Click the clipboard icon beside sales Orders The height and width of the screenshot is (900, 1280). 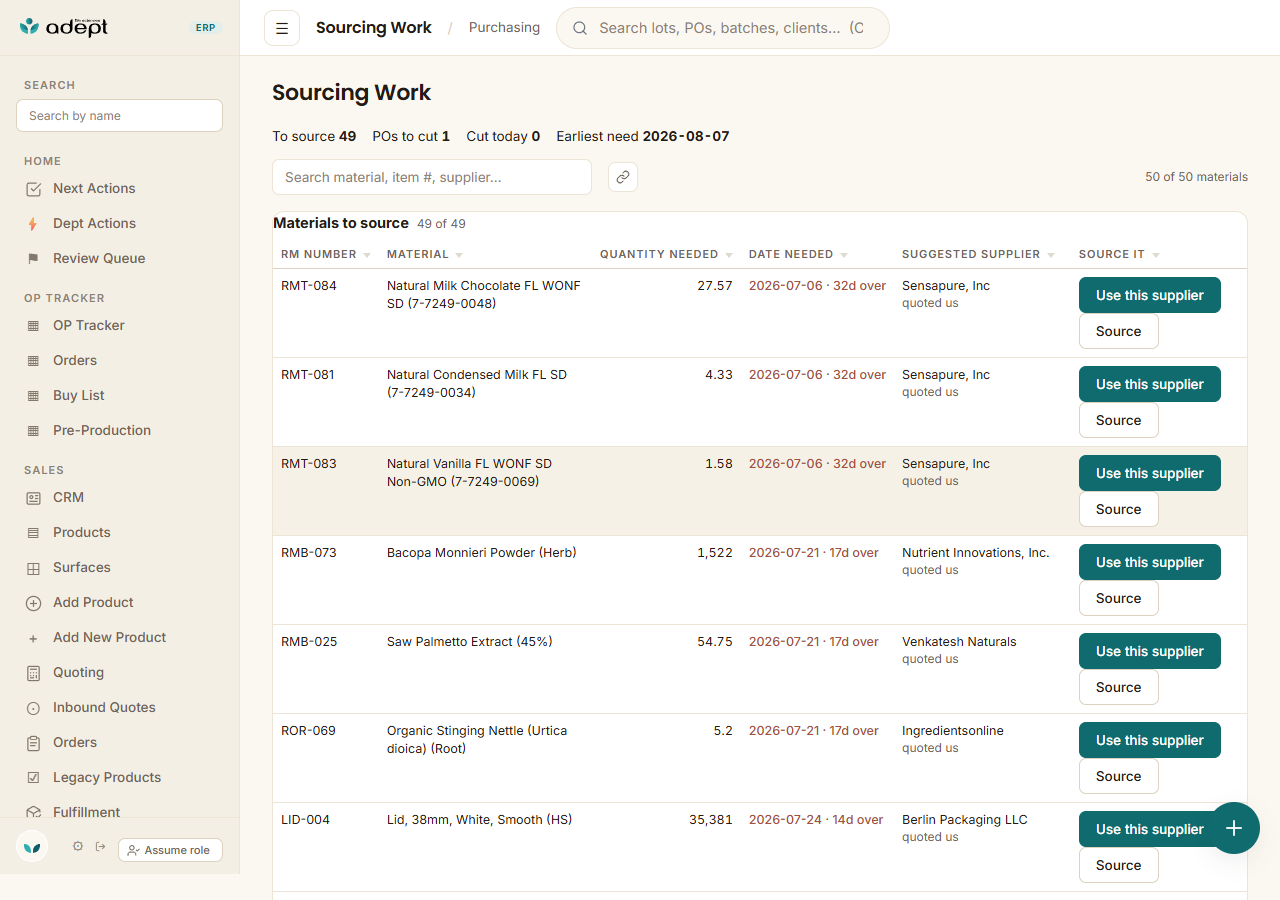(33, 743)
